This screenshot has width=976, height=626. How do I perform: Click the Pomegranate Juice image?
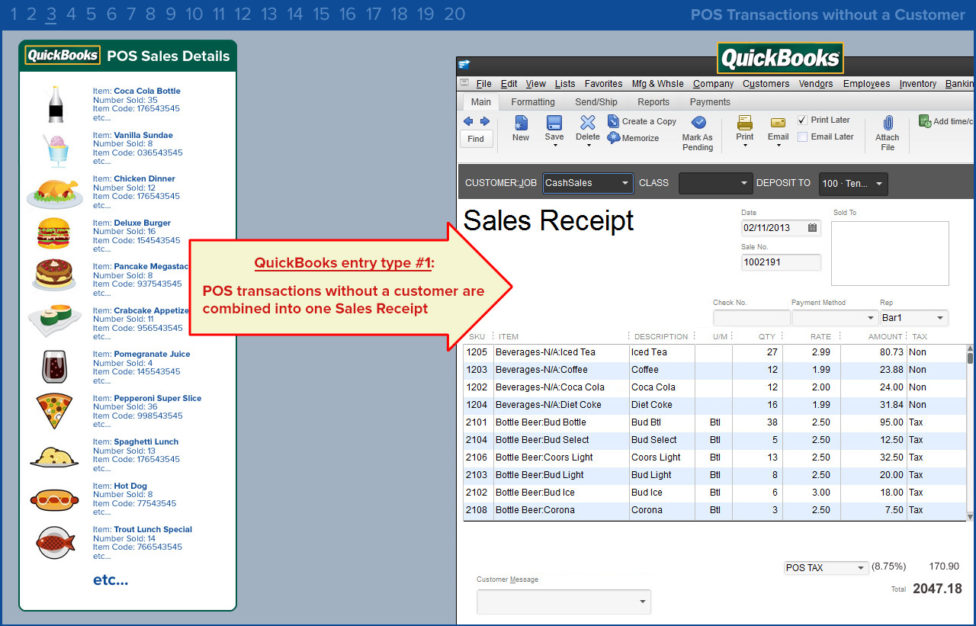pyautogui.click(x=55, y=366)
